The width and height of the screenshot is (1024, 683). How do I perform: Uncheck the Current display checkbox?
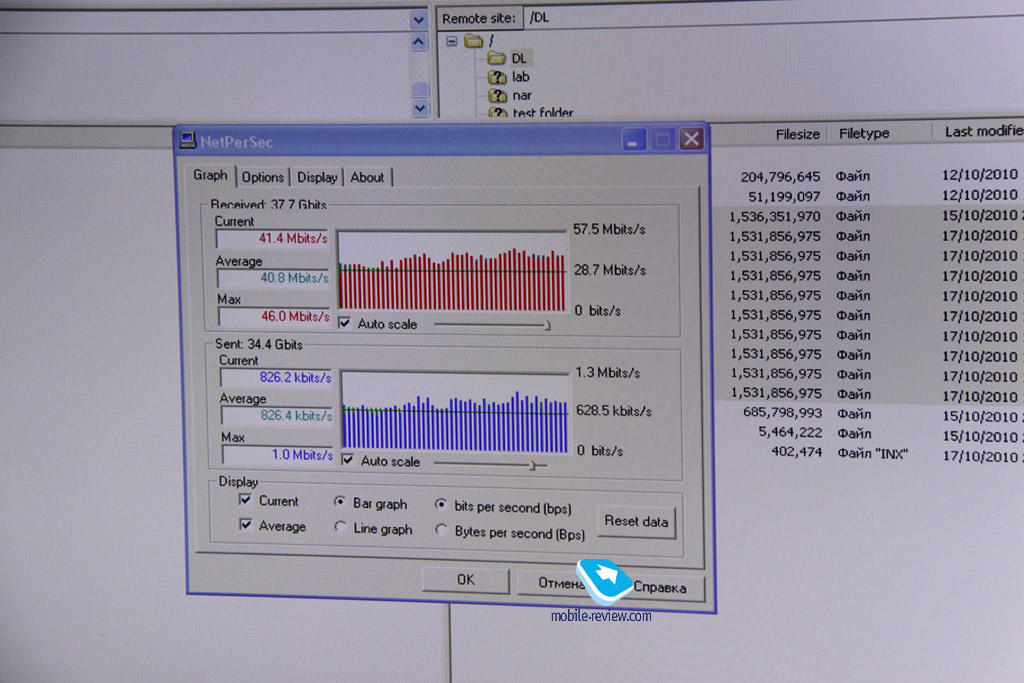tap(246, 500)
